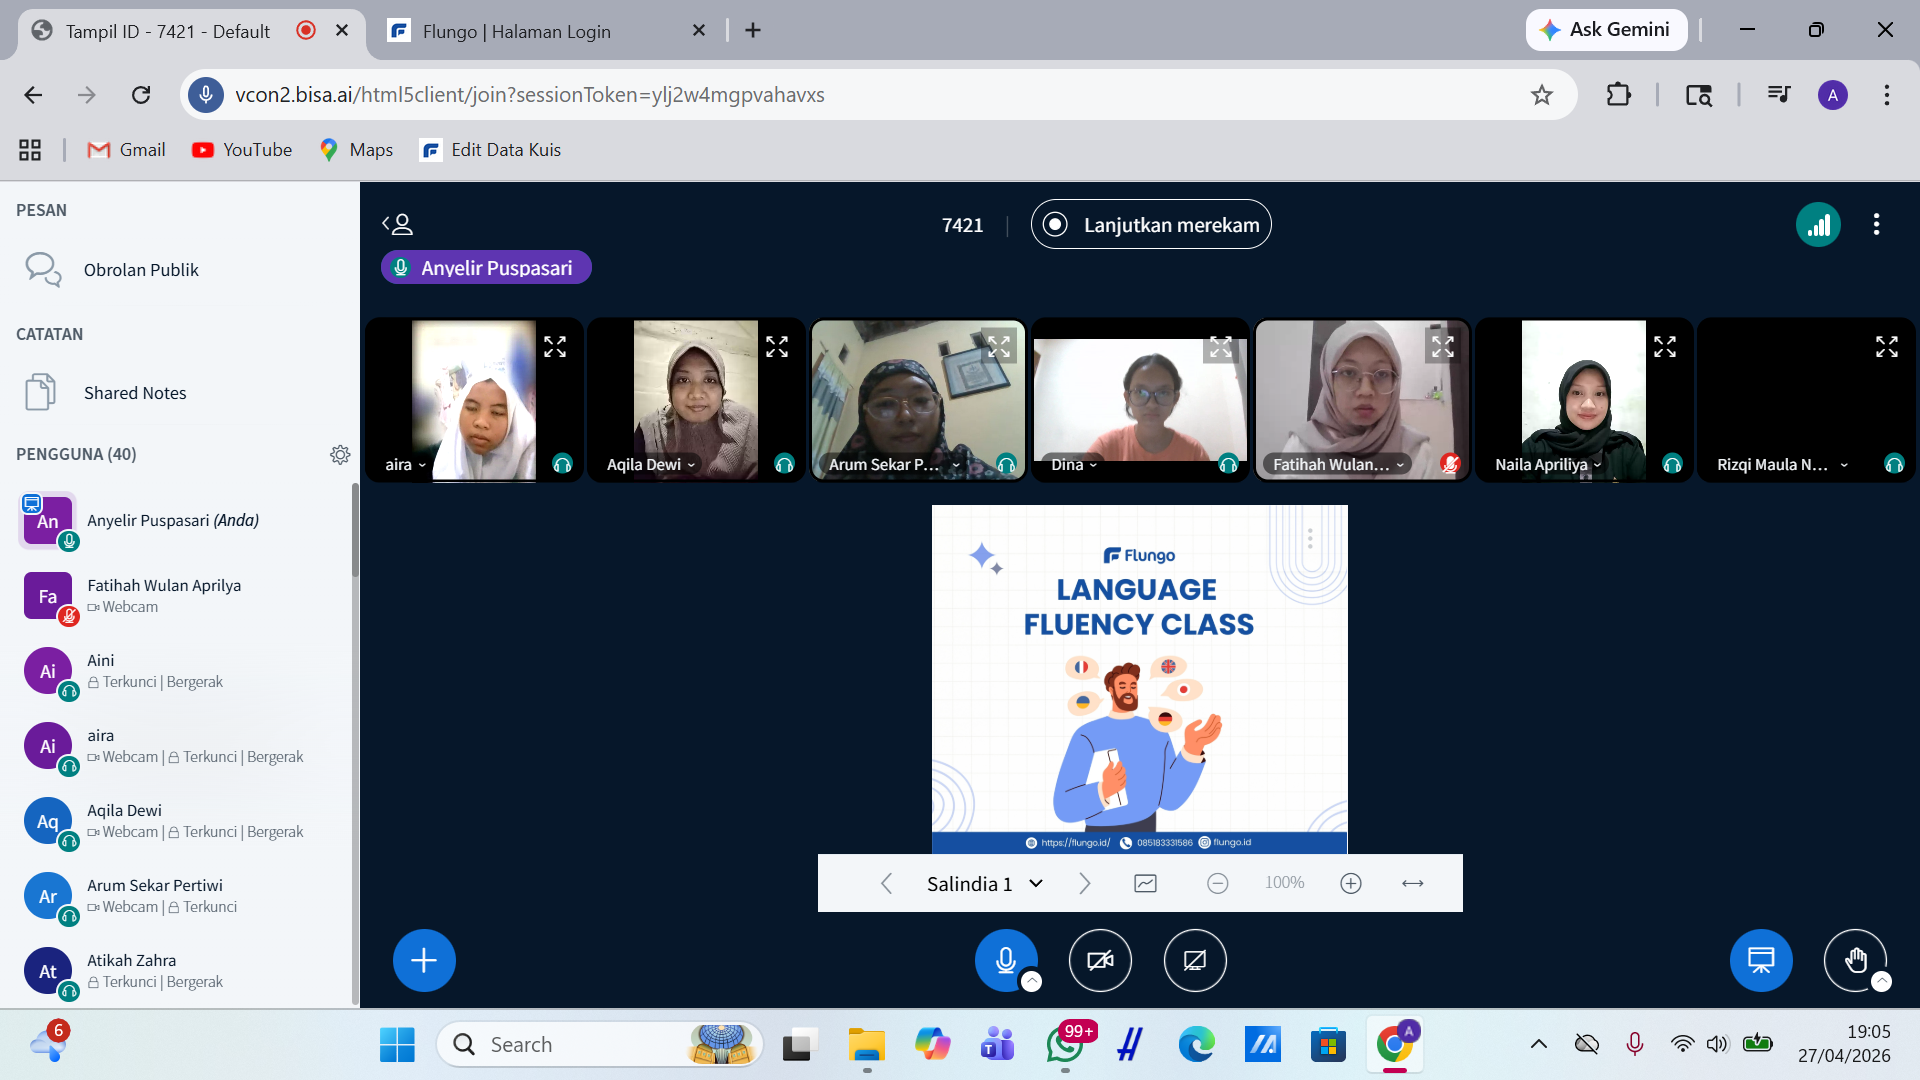This screenshot has width=1920, height=1080.
Task: Toggle the raise hand button
Action: [x=1855, y=960]
